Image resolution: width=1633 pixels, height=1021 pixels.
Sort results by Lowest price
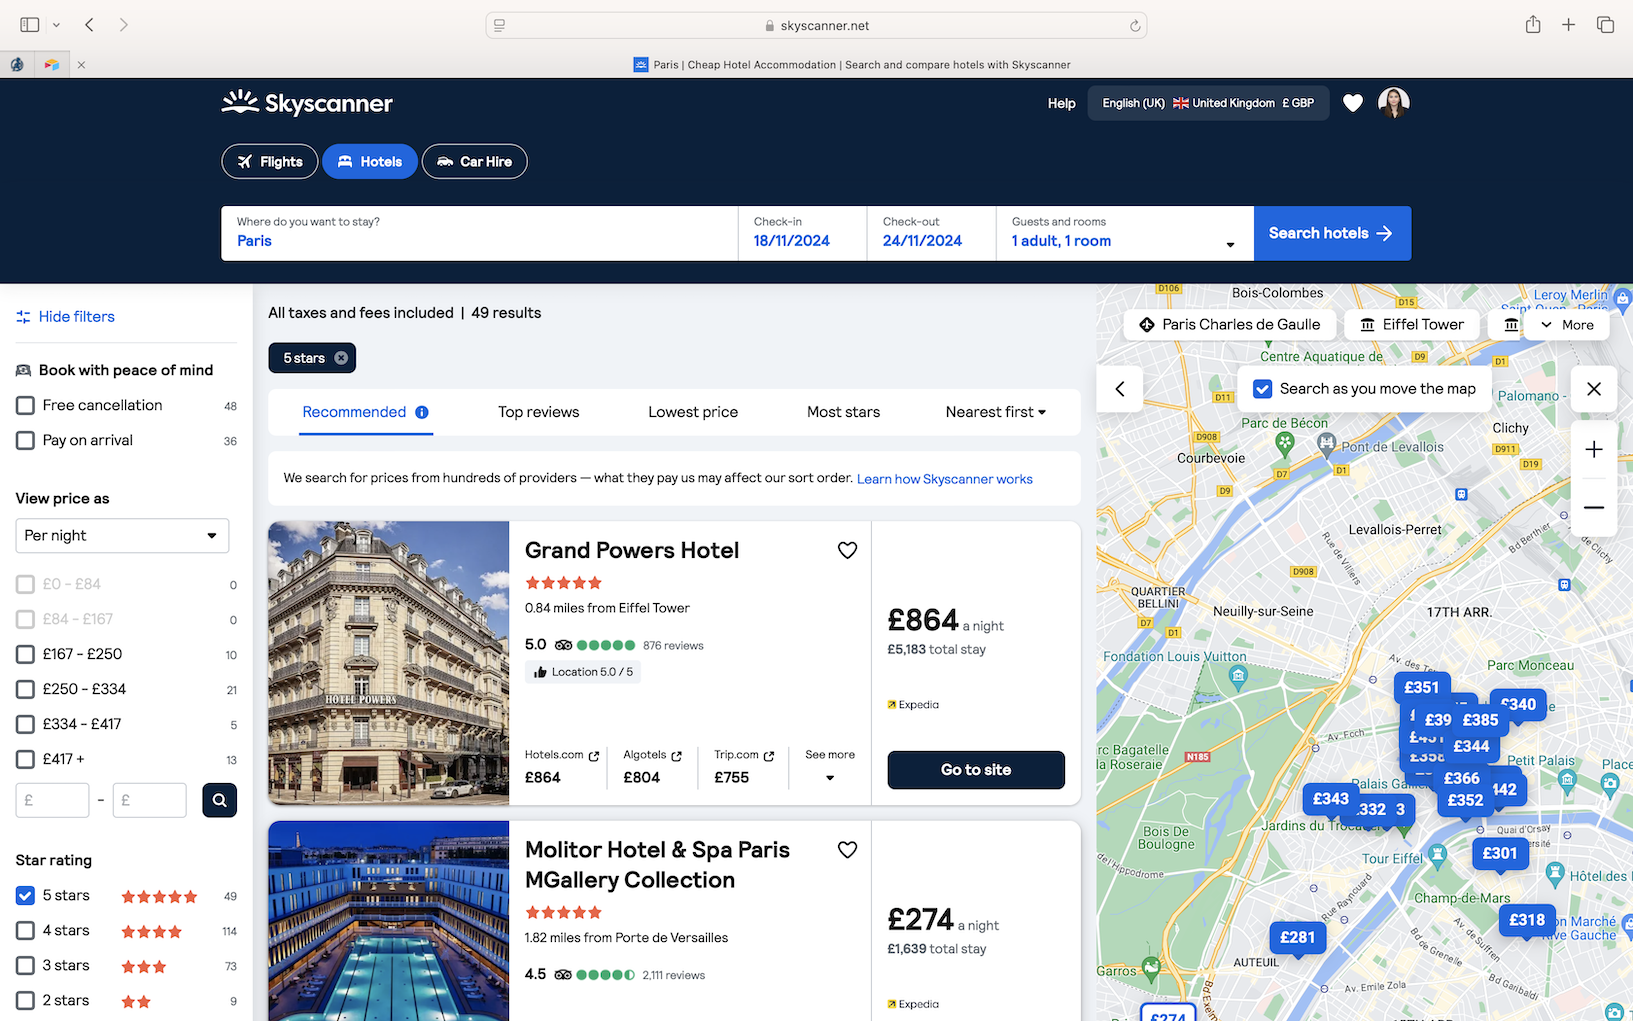coord(693,412)
